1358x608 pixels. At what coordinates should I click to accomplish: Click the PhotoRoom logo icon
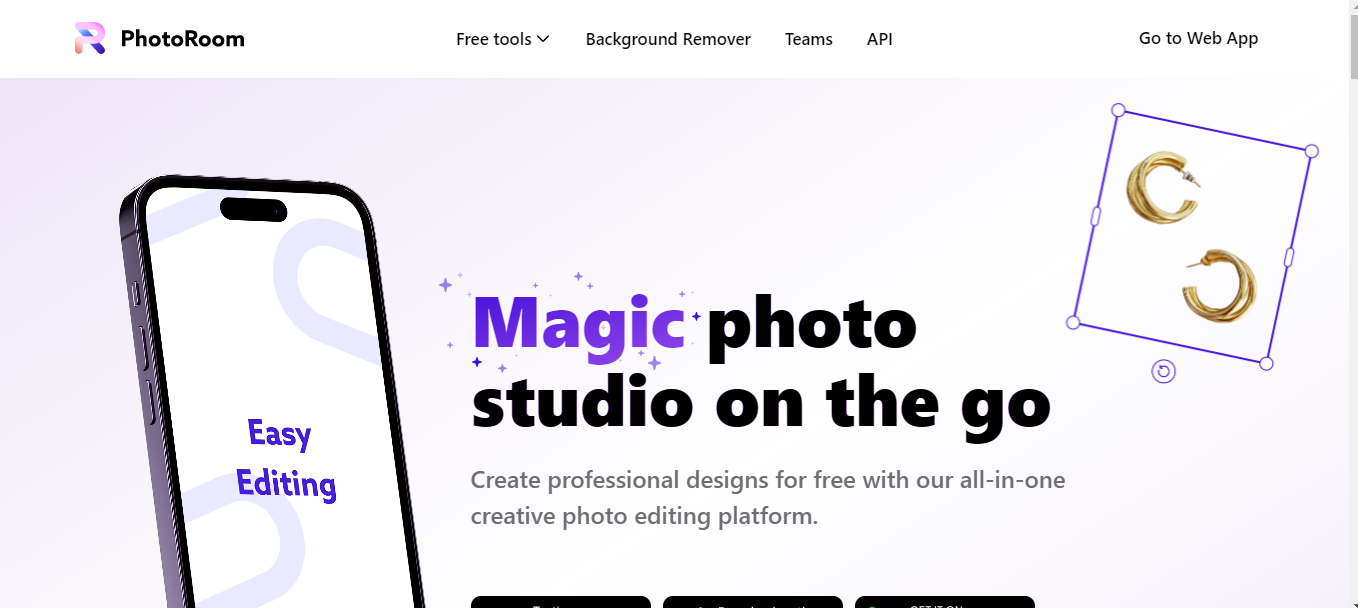pos(90,39)
